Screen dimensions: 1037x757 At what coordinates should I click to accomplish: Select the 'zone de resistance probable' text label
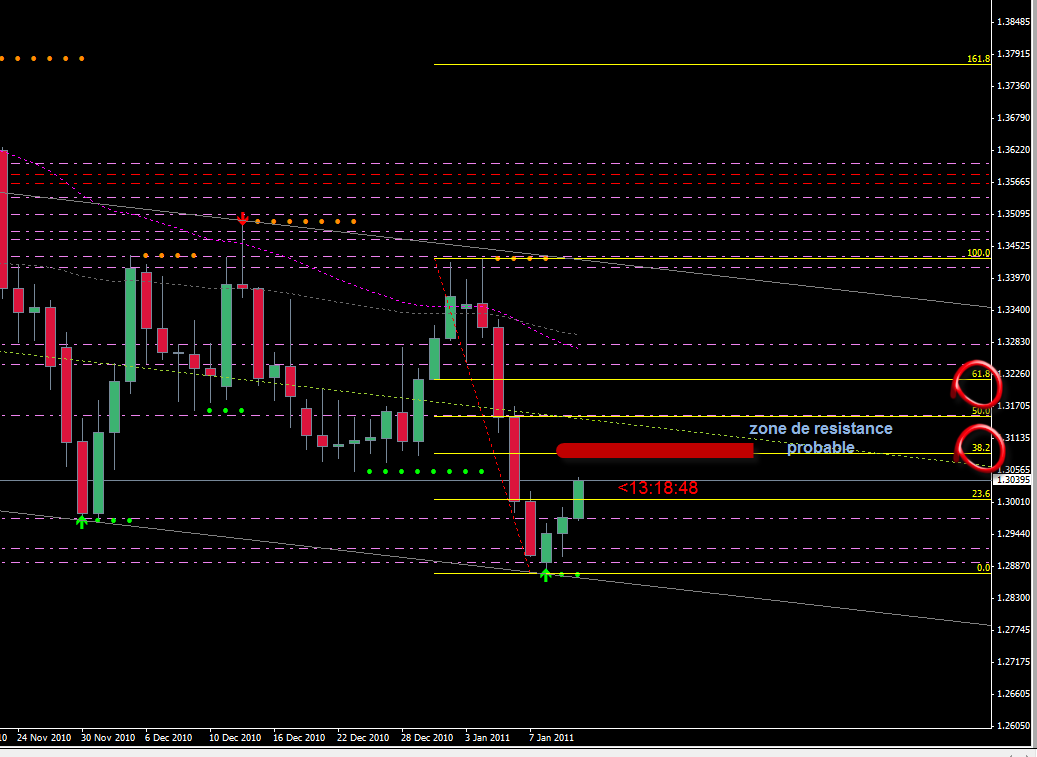pyautogui.click(x=821, y=438)
